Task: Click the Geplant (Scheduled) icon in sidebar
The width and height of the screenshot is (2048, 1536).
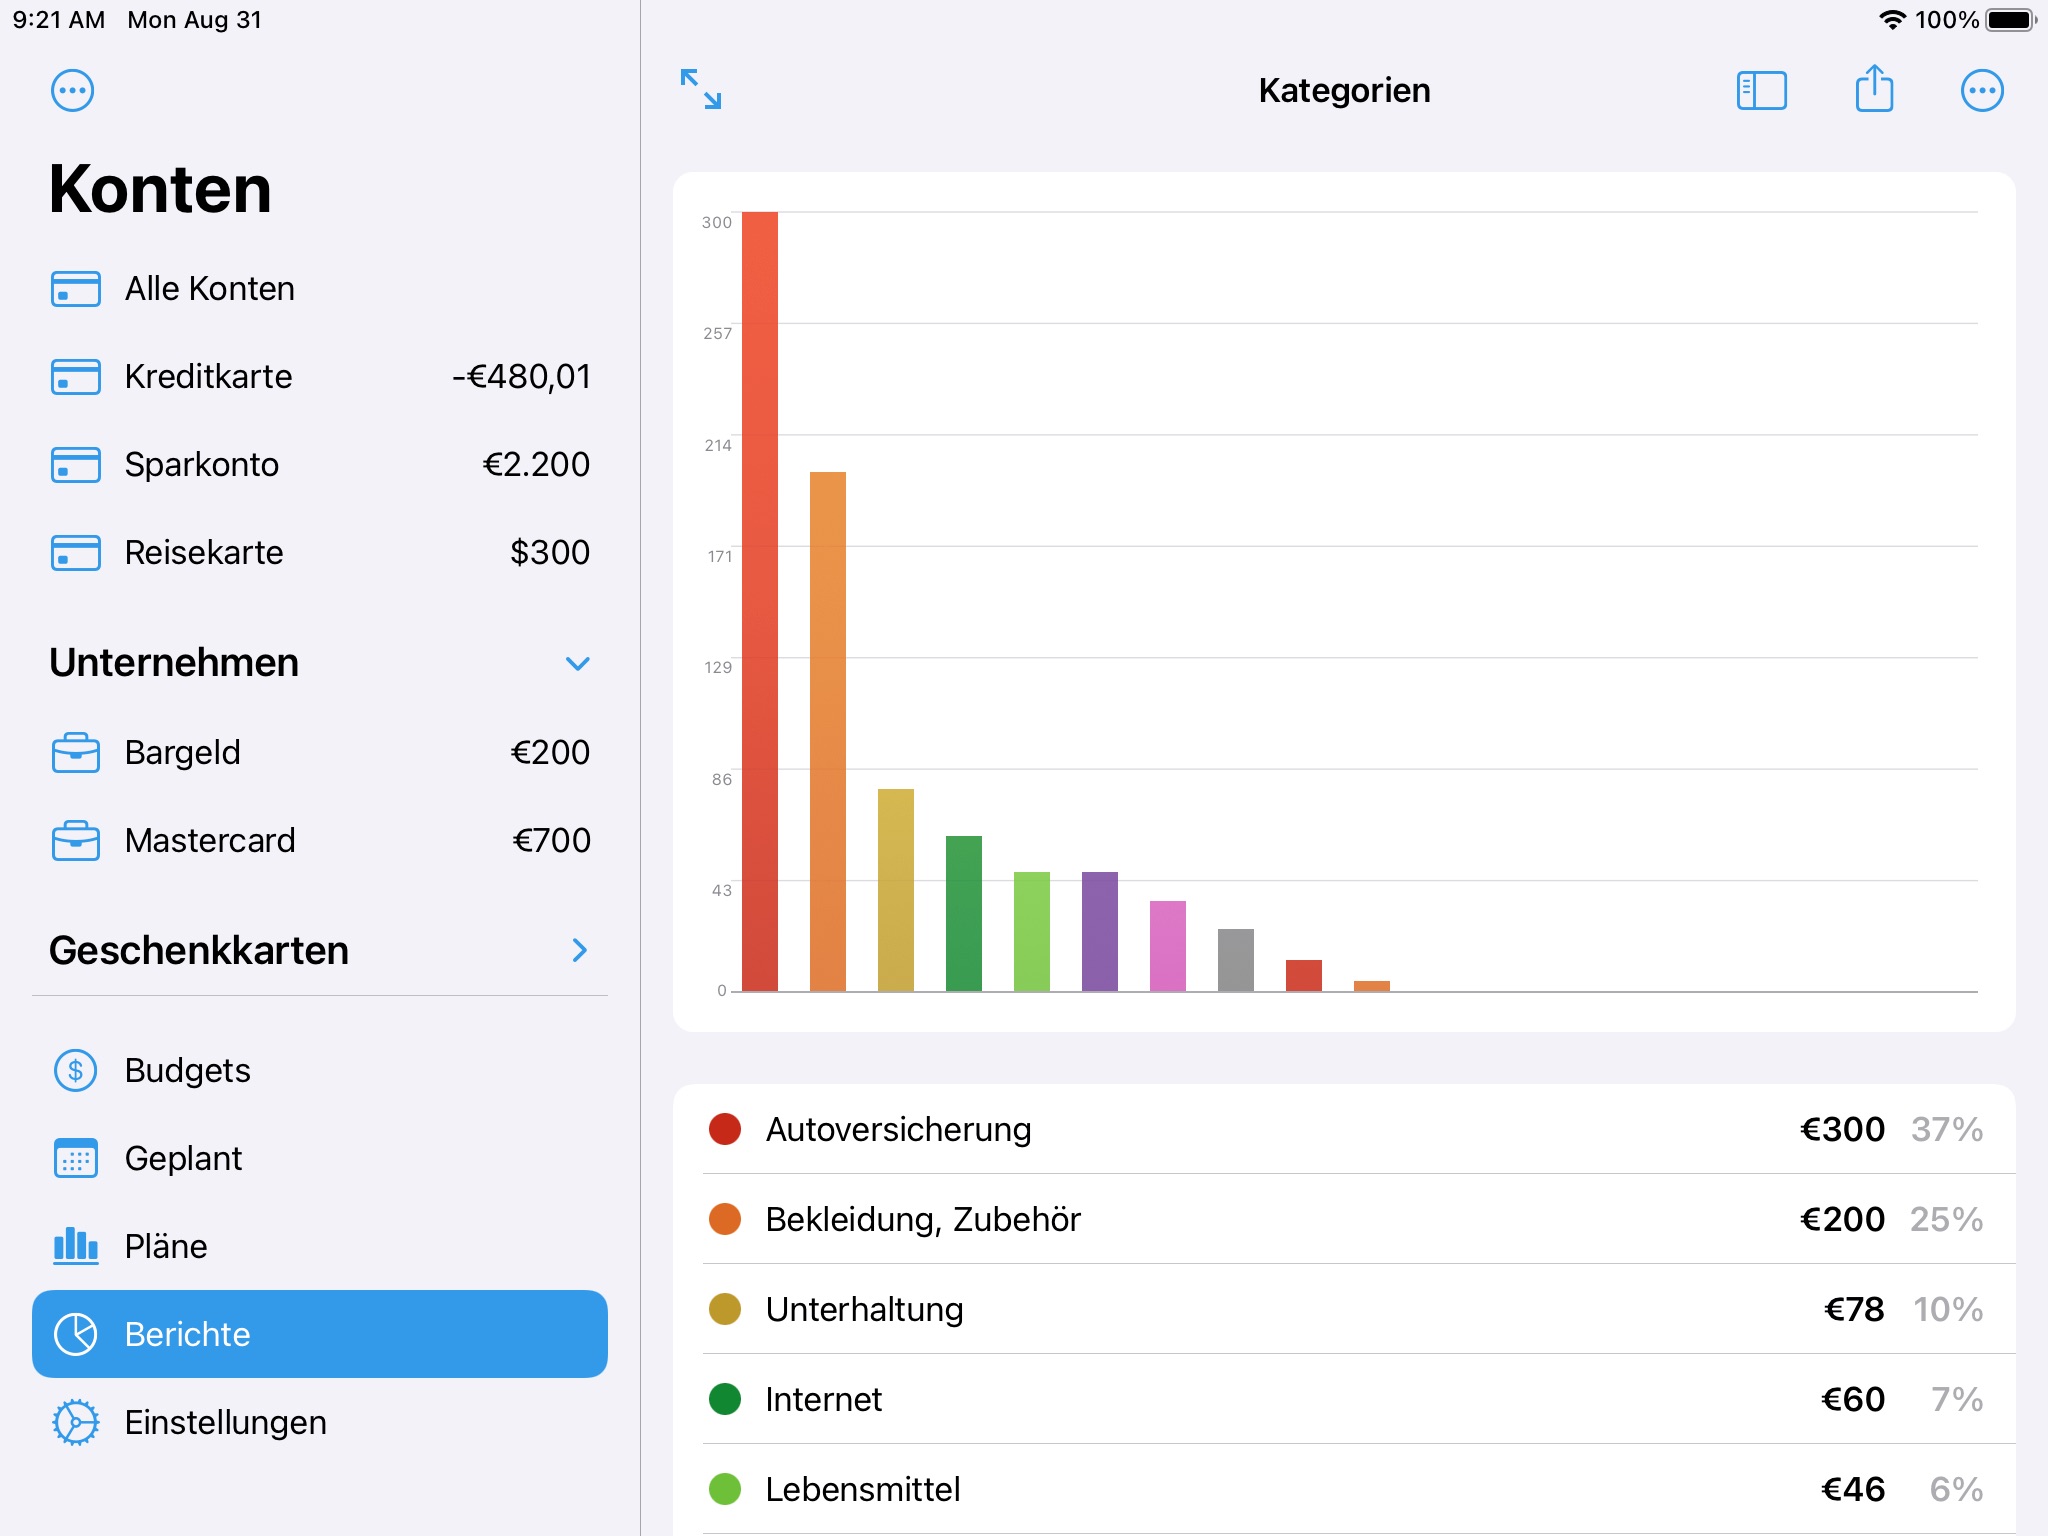Action: pos(76,1157)
